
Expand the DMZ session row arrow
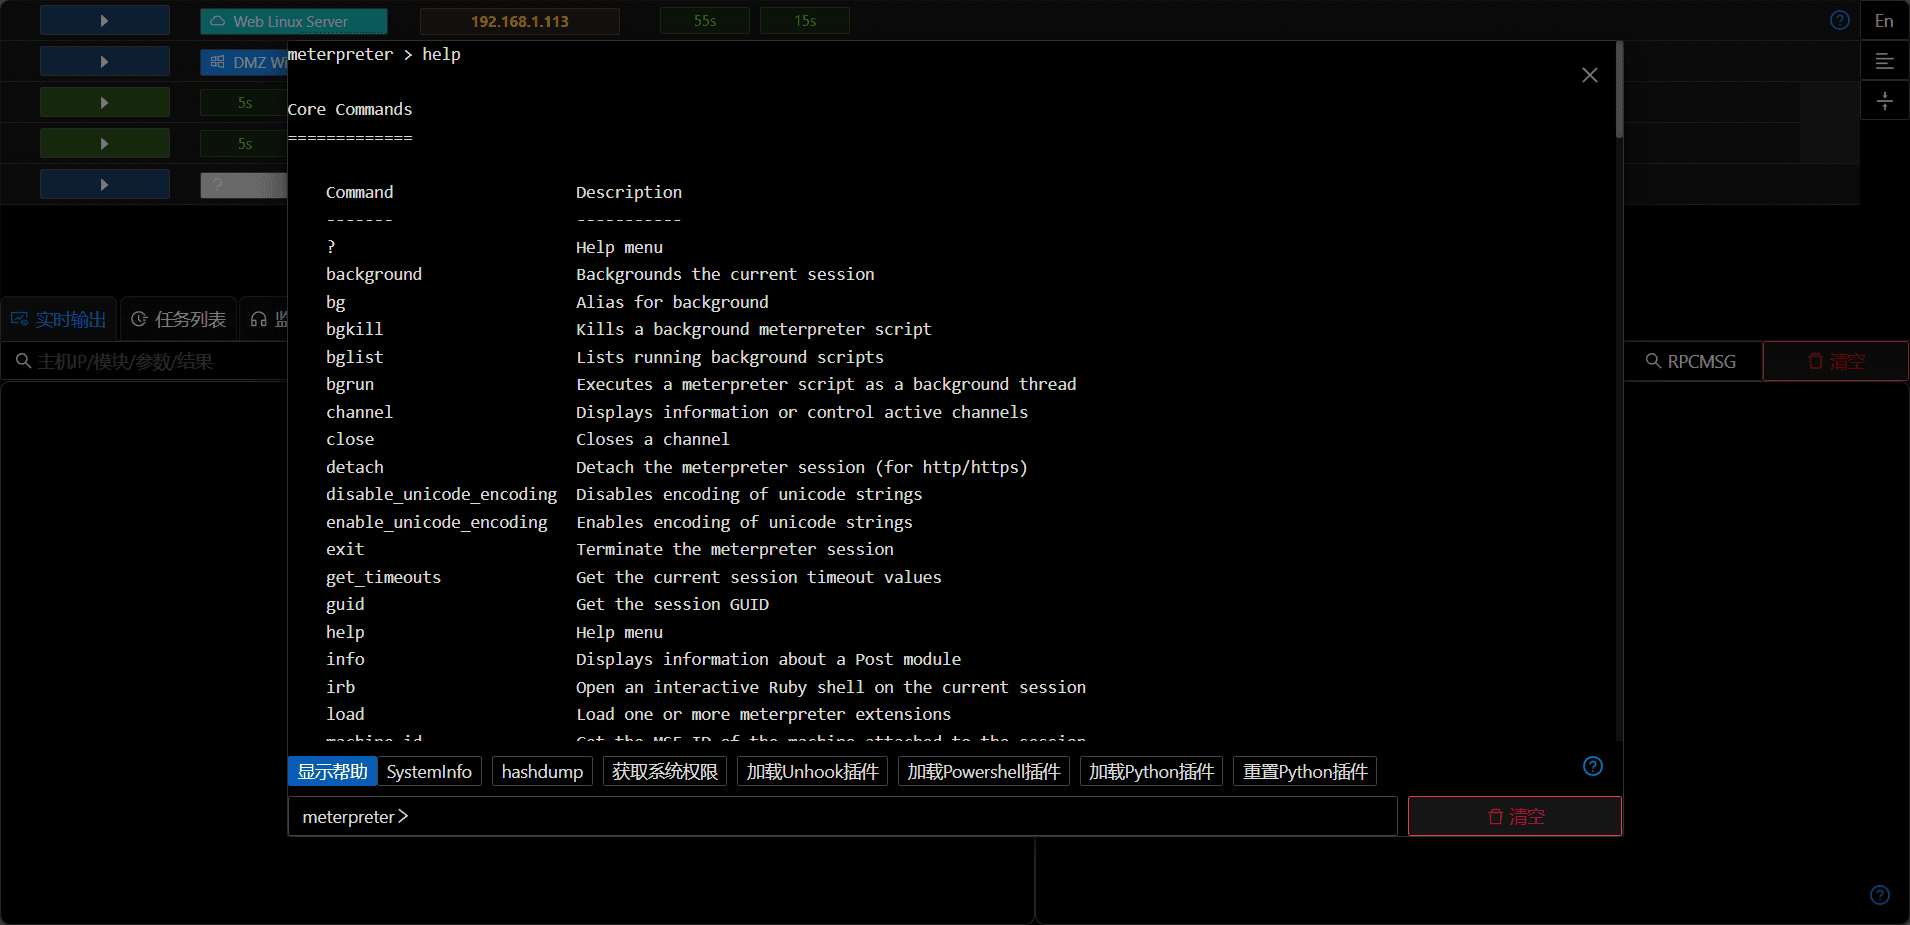tap(105, 61)
